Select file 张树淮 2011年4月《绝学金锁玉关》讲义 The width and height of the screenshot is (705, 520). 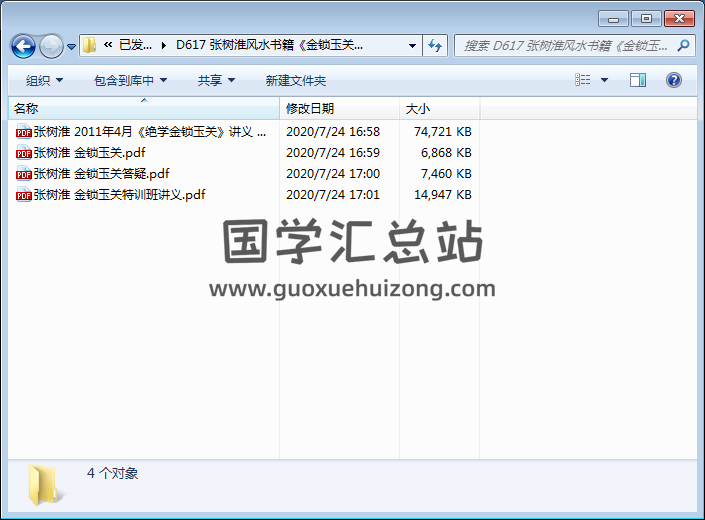[x=150, y=132]
